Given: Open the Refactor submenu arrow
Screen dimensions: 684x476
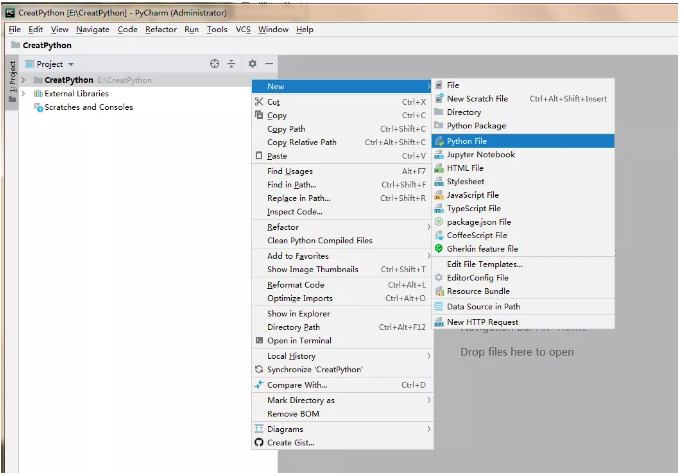Looking at the screenshot, I should tap(428, 227).
